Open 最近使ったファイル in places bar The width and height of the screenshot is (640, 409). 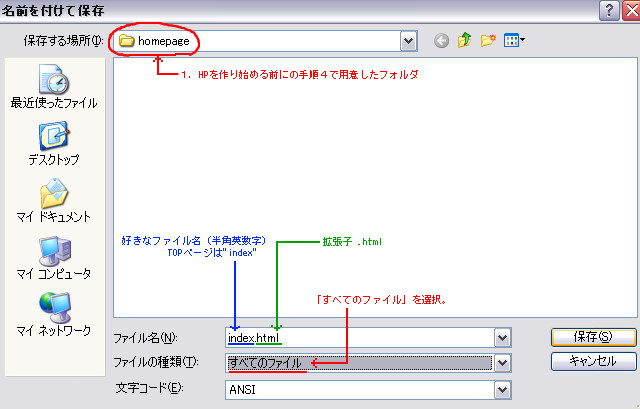point(54,87)
